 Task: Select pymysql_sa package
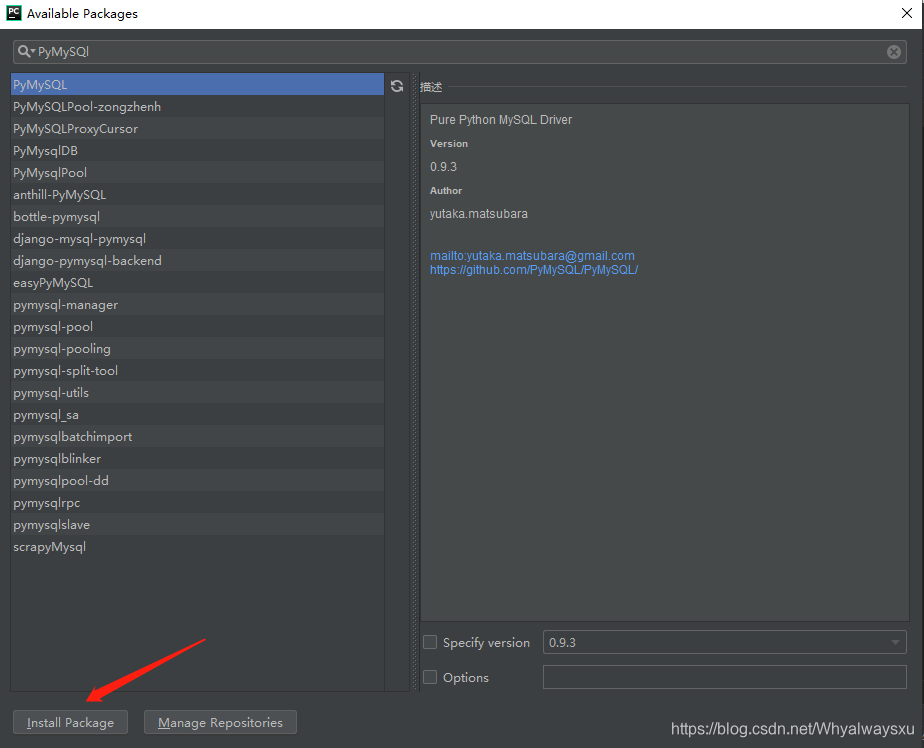[x=197, y=414]
